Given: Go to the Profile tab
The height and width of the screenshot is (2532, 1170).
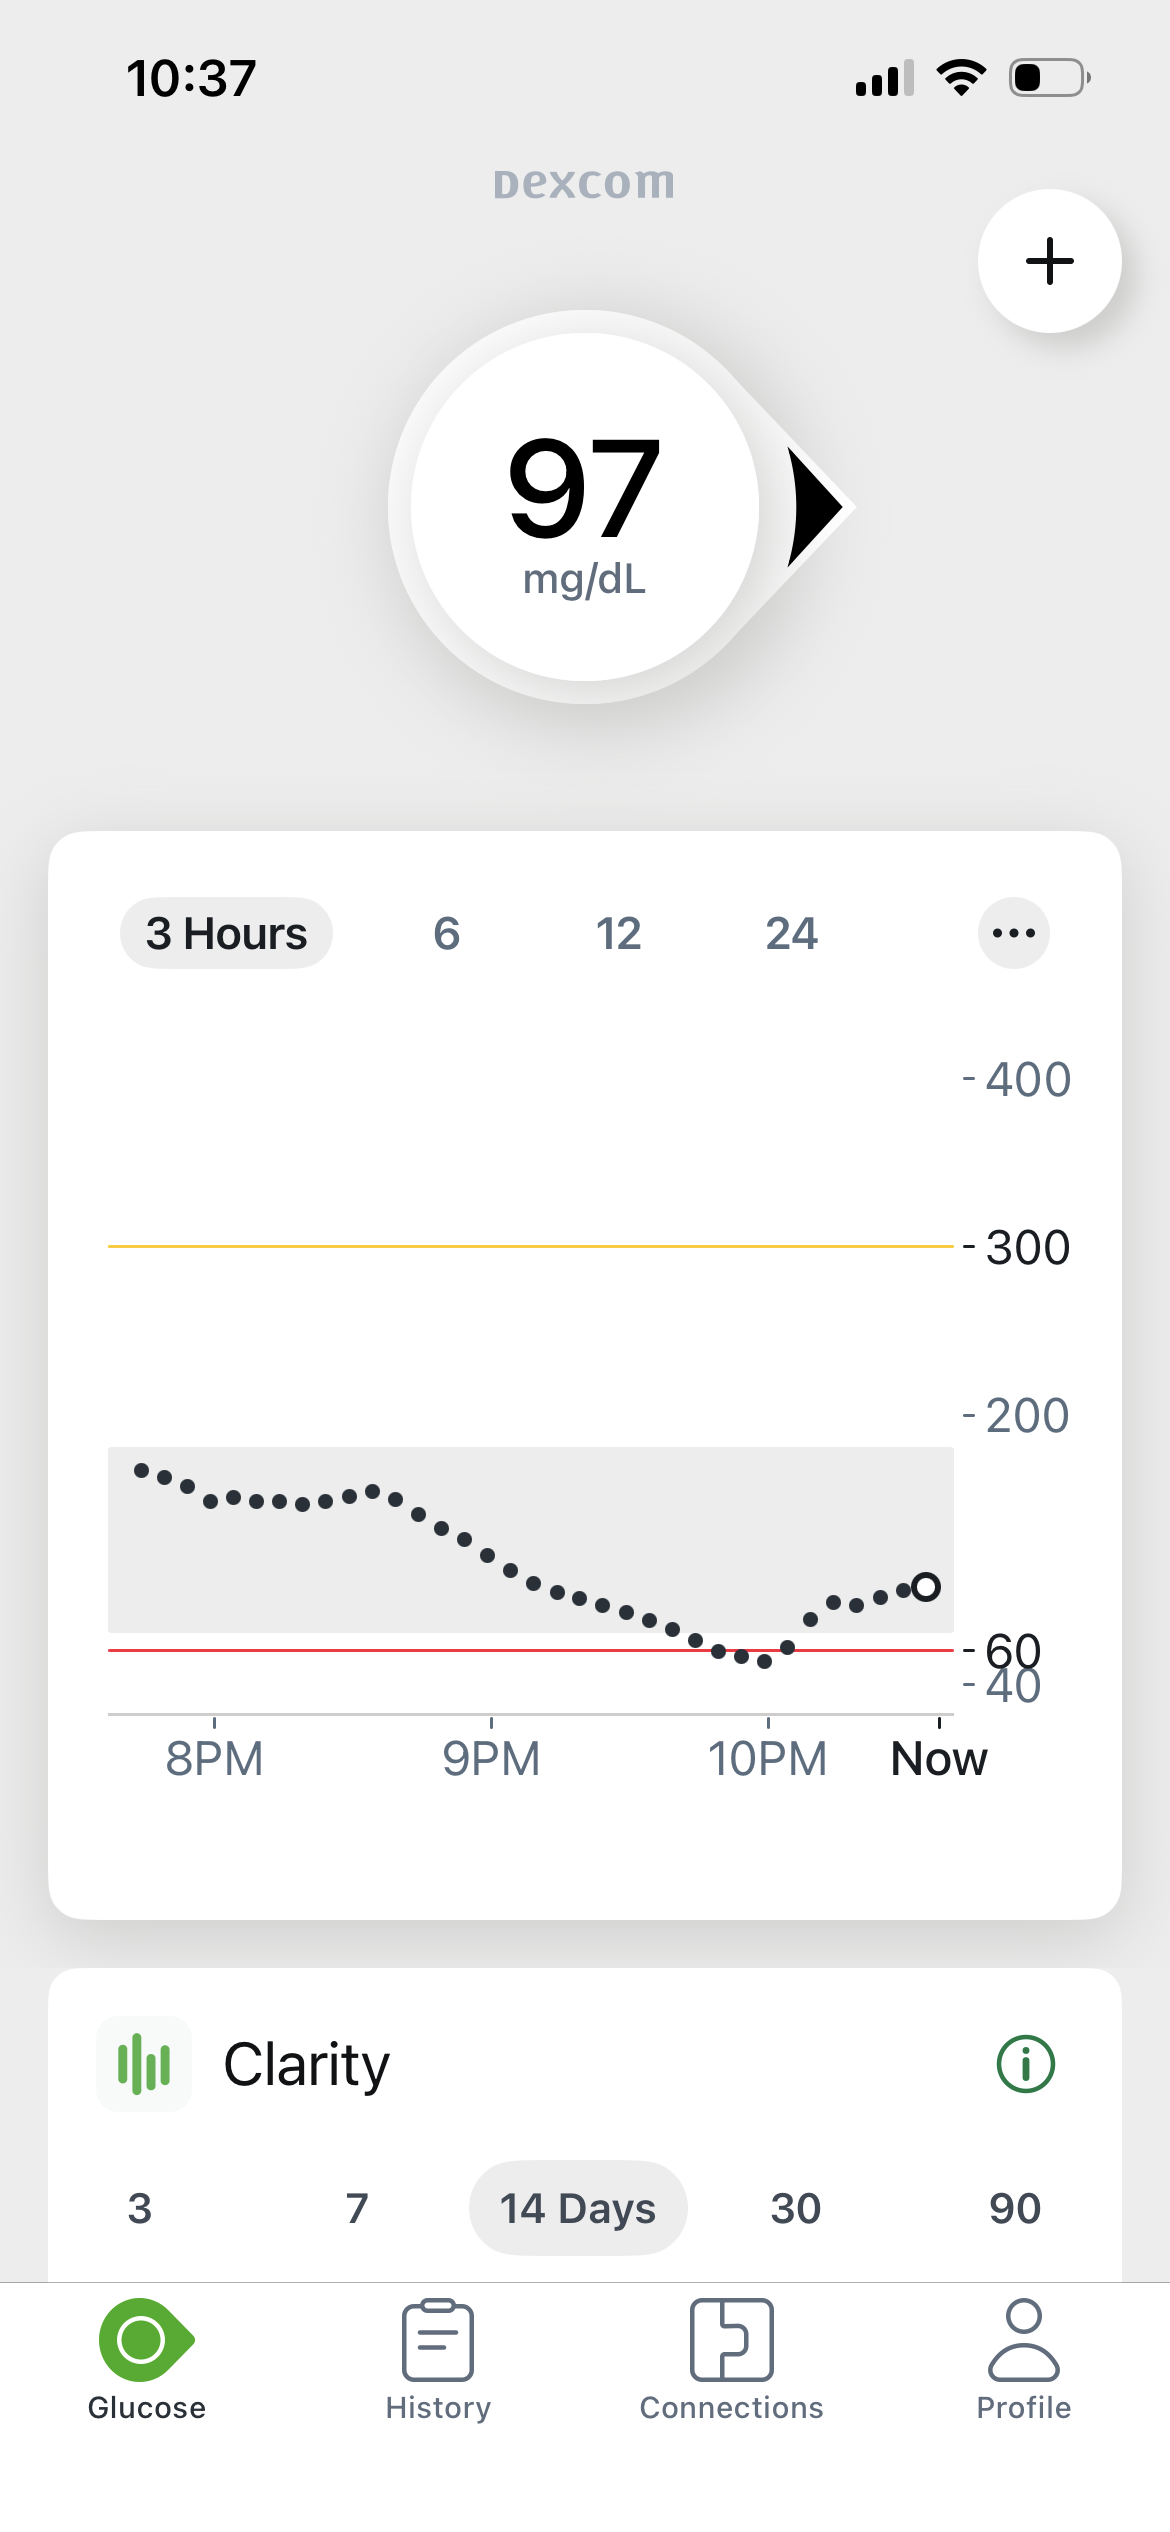Looking at the screenshot, I should [x=1023, y=2358].
